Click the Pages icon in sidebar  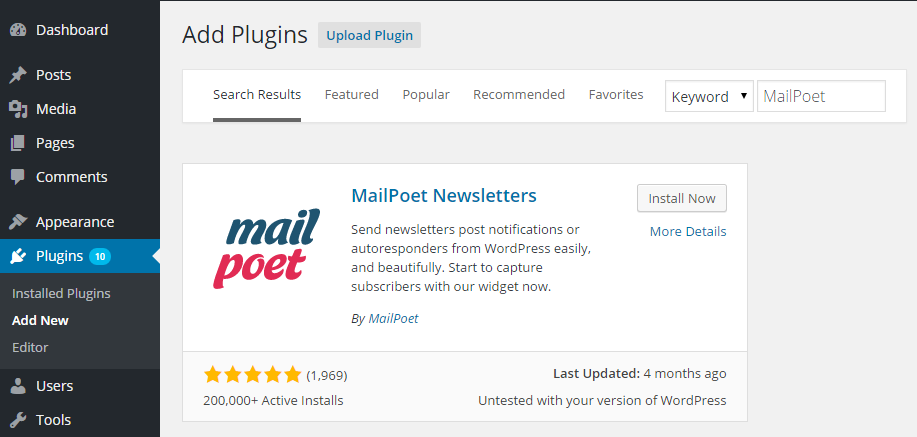click(18, 143)
